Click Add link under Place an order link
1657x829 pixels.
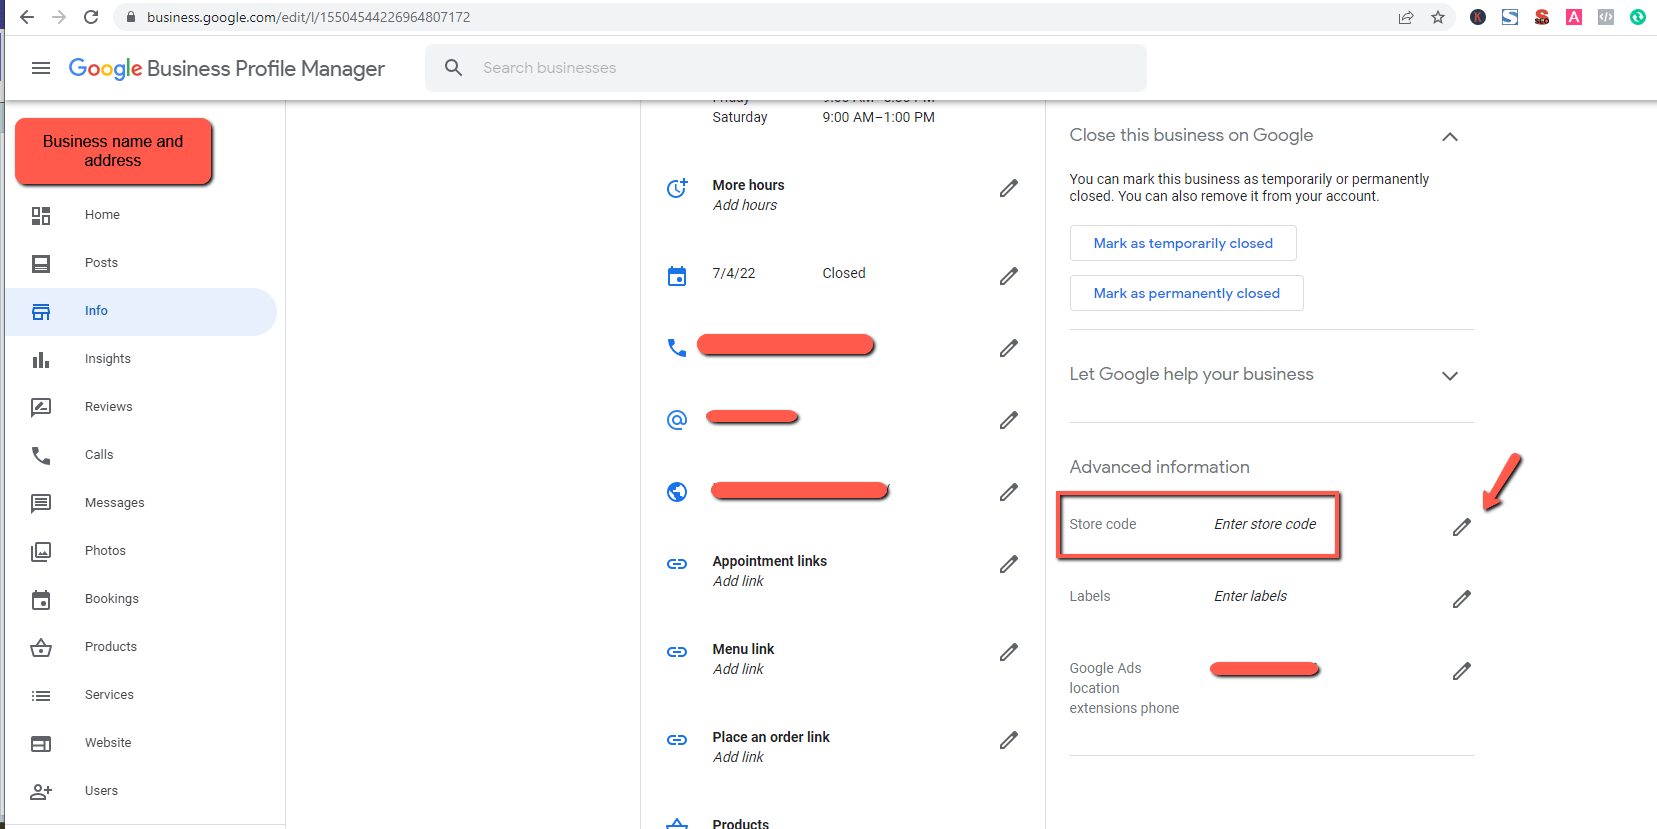click(738, 757)
